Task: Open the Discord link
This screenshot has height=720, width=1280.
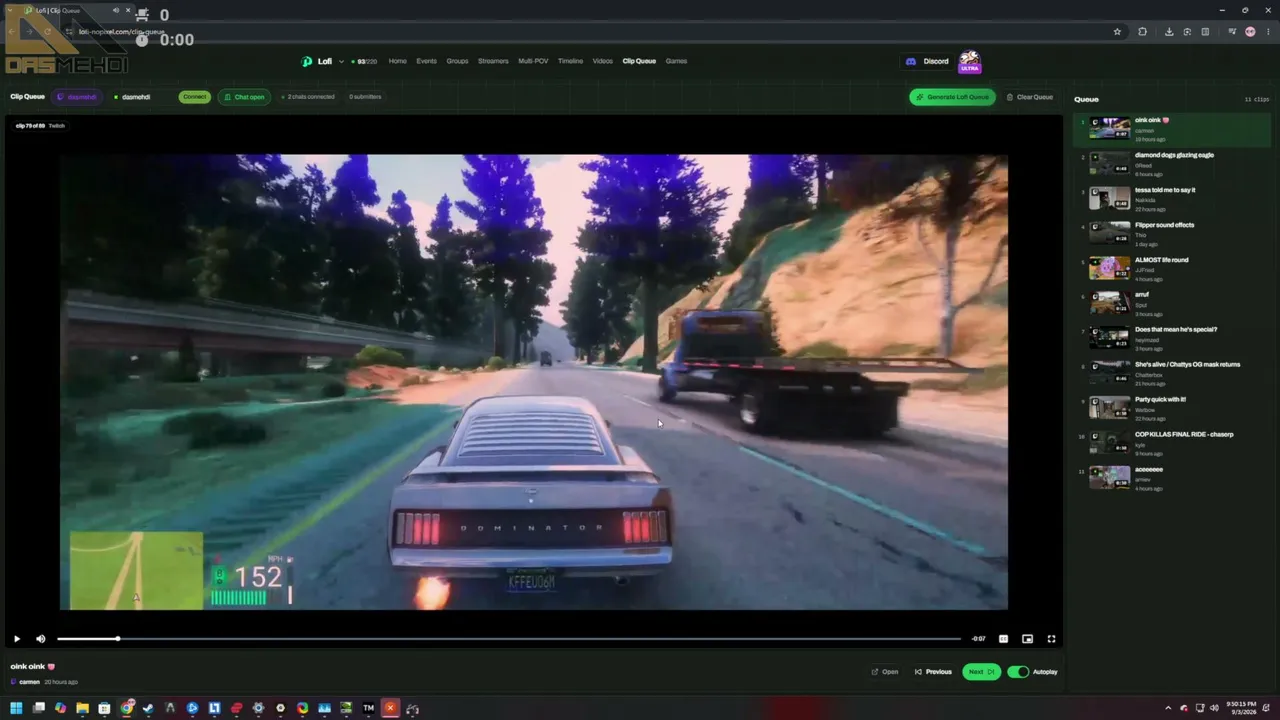Action: click(x=927, y=61)
